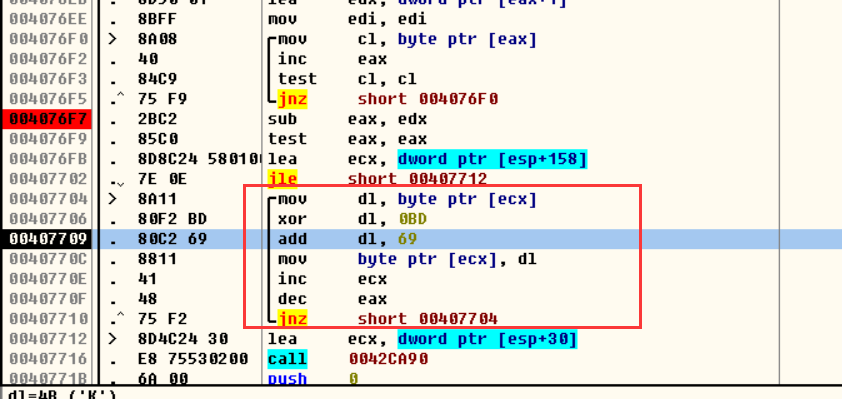Click 'lea ecx, dword ptr [esp+30]' line
This screenshot has width=842, height=399.
pos(423,339)
